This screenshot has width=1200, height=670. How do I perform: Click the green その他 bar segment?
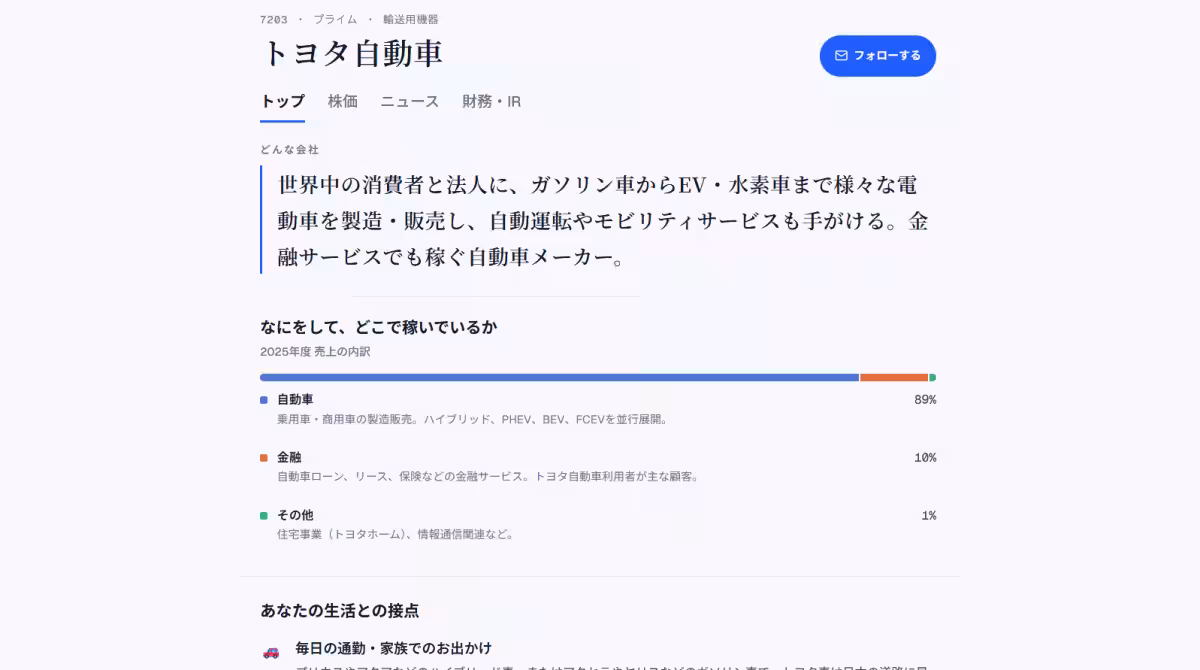[932, 378]
